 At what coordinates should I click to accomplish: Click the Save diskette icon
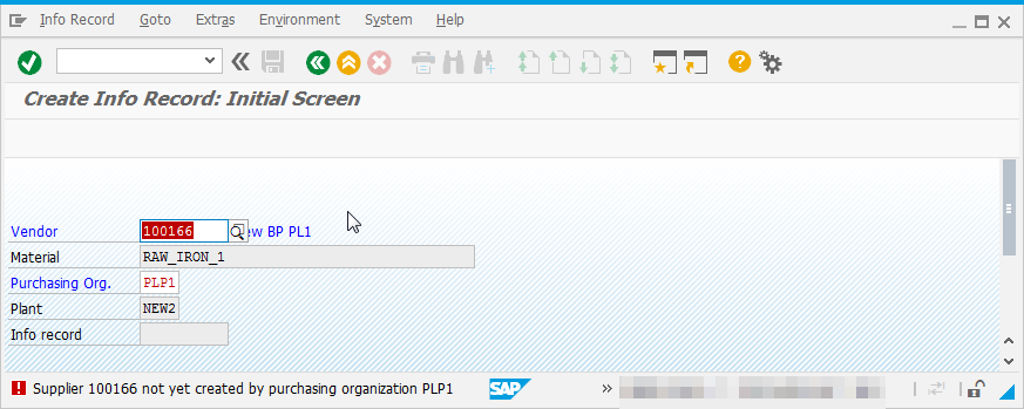272,63
